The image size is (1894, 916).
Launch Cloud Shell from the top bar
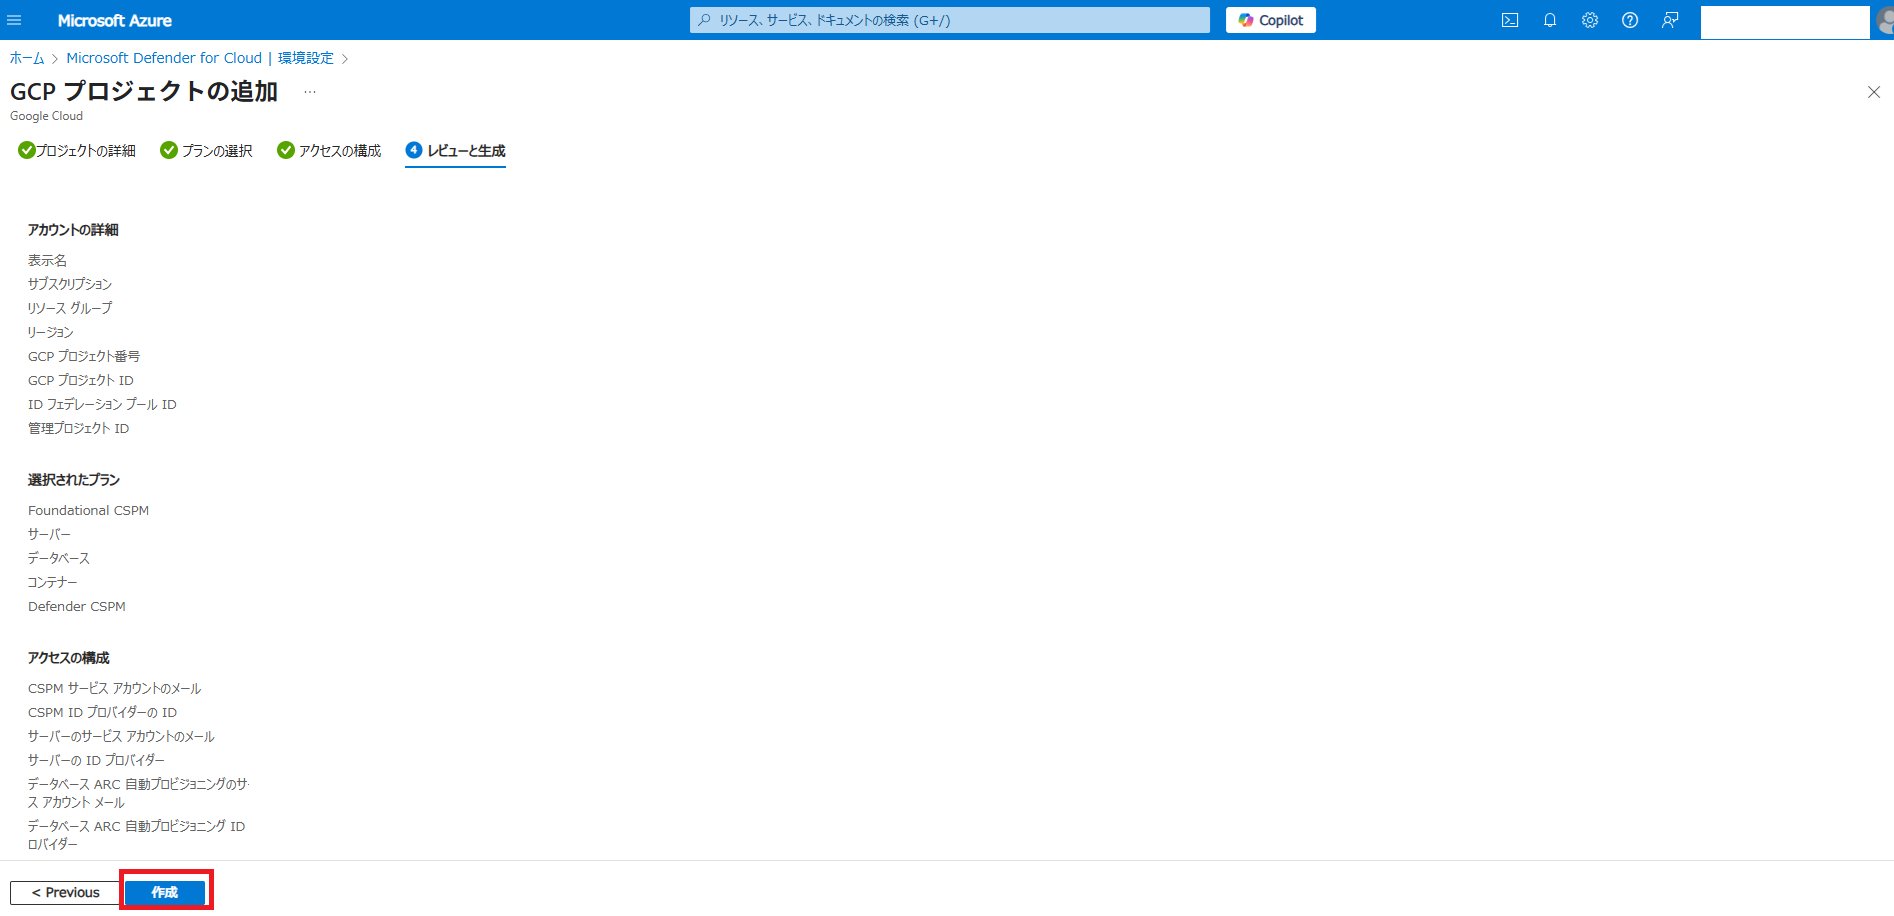1510,20
